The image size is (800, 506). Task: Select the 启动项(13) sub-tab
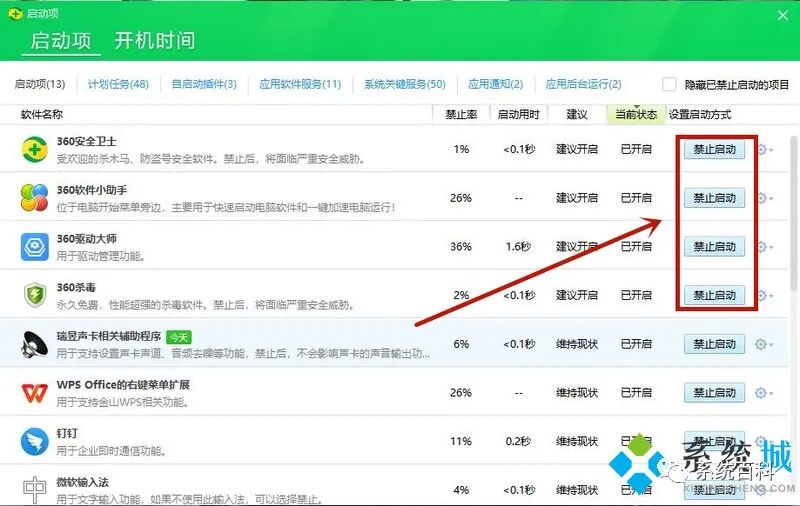point(40,84)
